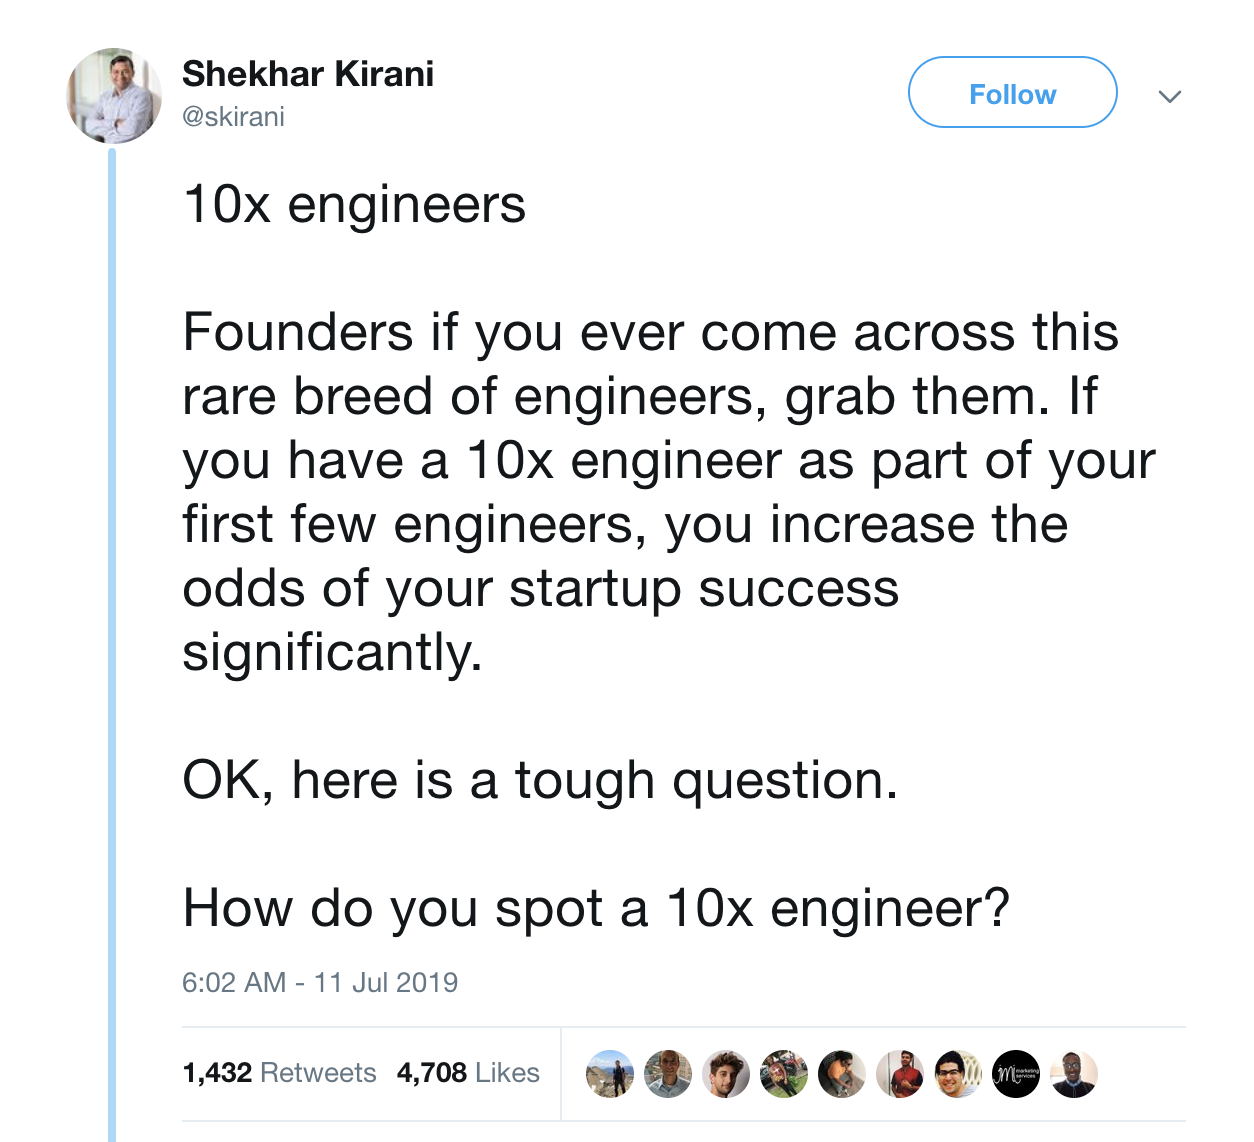This screenshot has width=1254, height=1142.
Task: Open the black JM marketing services avatar
Action: (x=1016, y=1074)
